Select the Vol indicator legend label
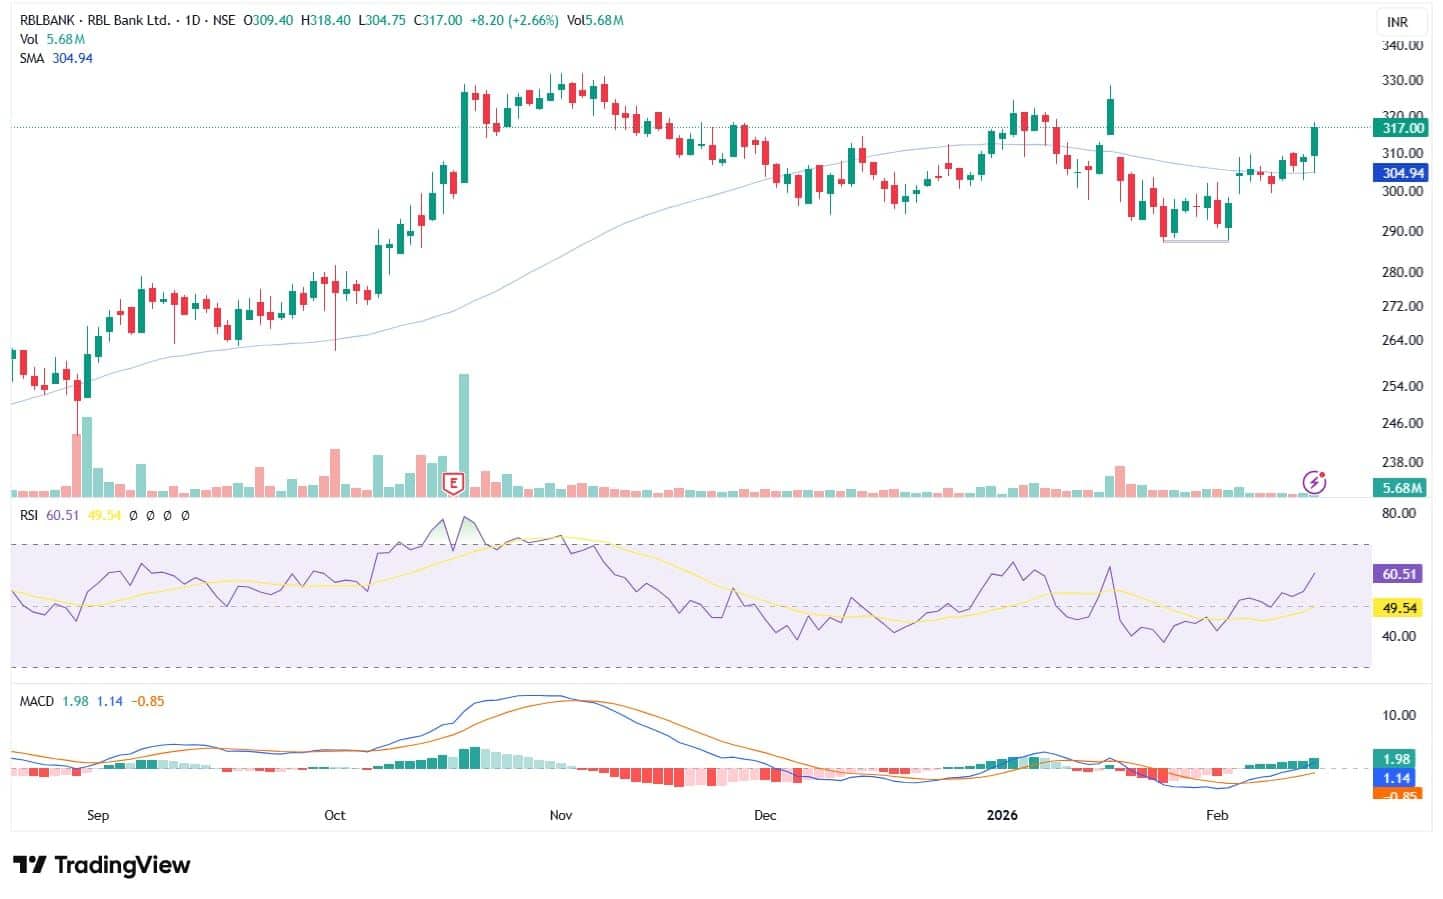The width and height of the screenshot is (1443, 899). pyautogui.click(x=29, y=39)
